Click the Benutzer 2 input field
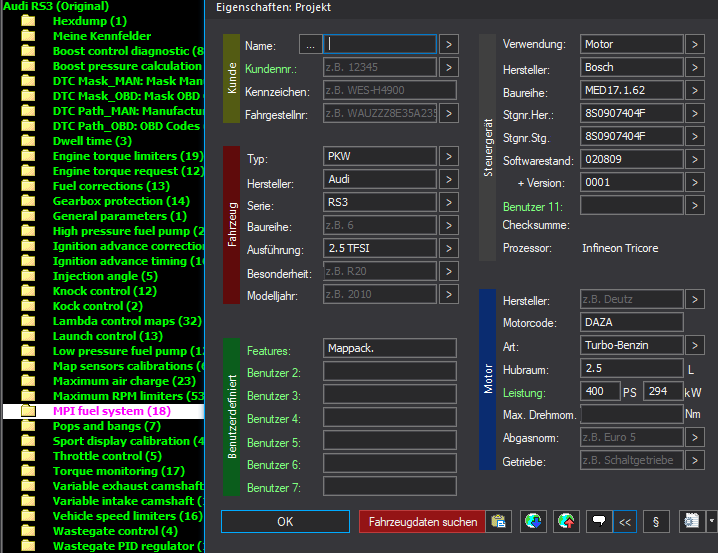Screen dimensions: 718x553 390,371
